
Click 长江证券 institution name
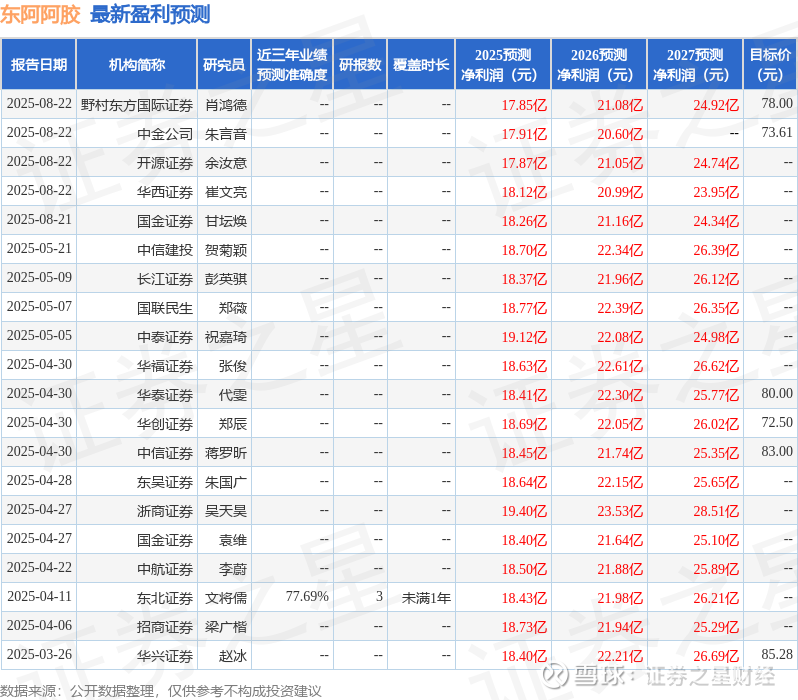pos(165,279)
